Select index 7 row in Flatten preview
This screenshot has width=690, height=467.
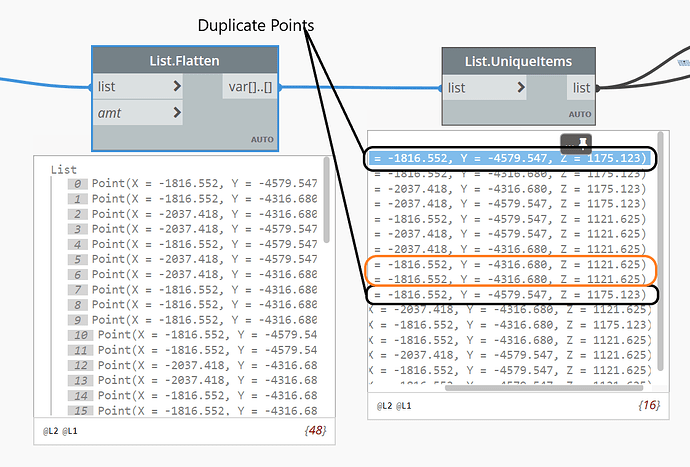(192, 290)
